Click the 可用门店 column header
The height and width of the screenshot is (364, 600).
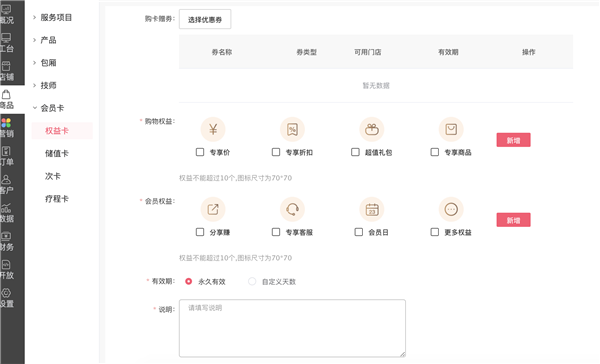[368, 52]
